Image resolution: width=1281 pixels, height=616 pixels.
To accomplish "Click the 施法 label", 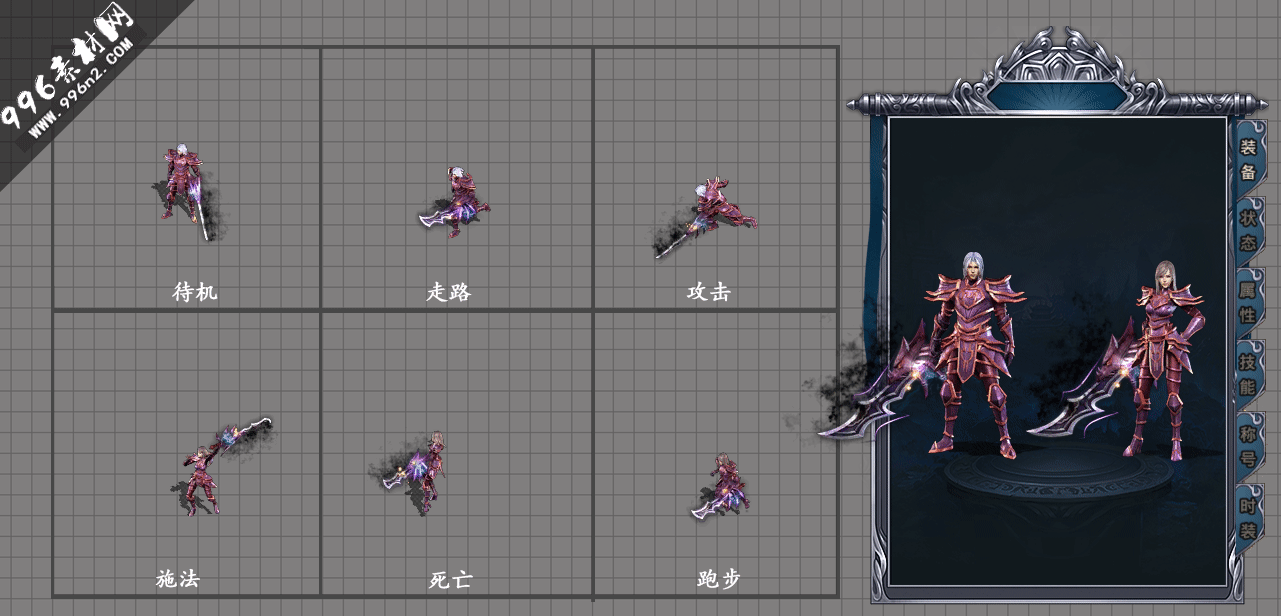I will tap(178, 578).
